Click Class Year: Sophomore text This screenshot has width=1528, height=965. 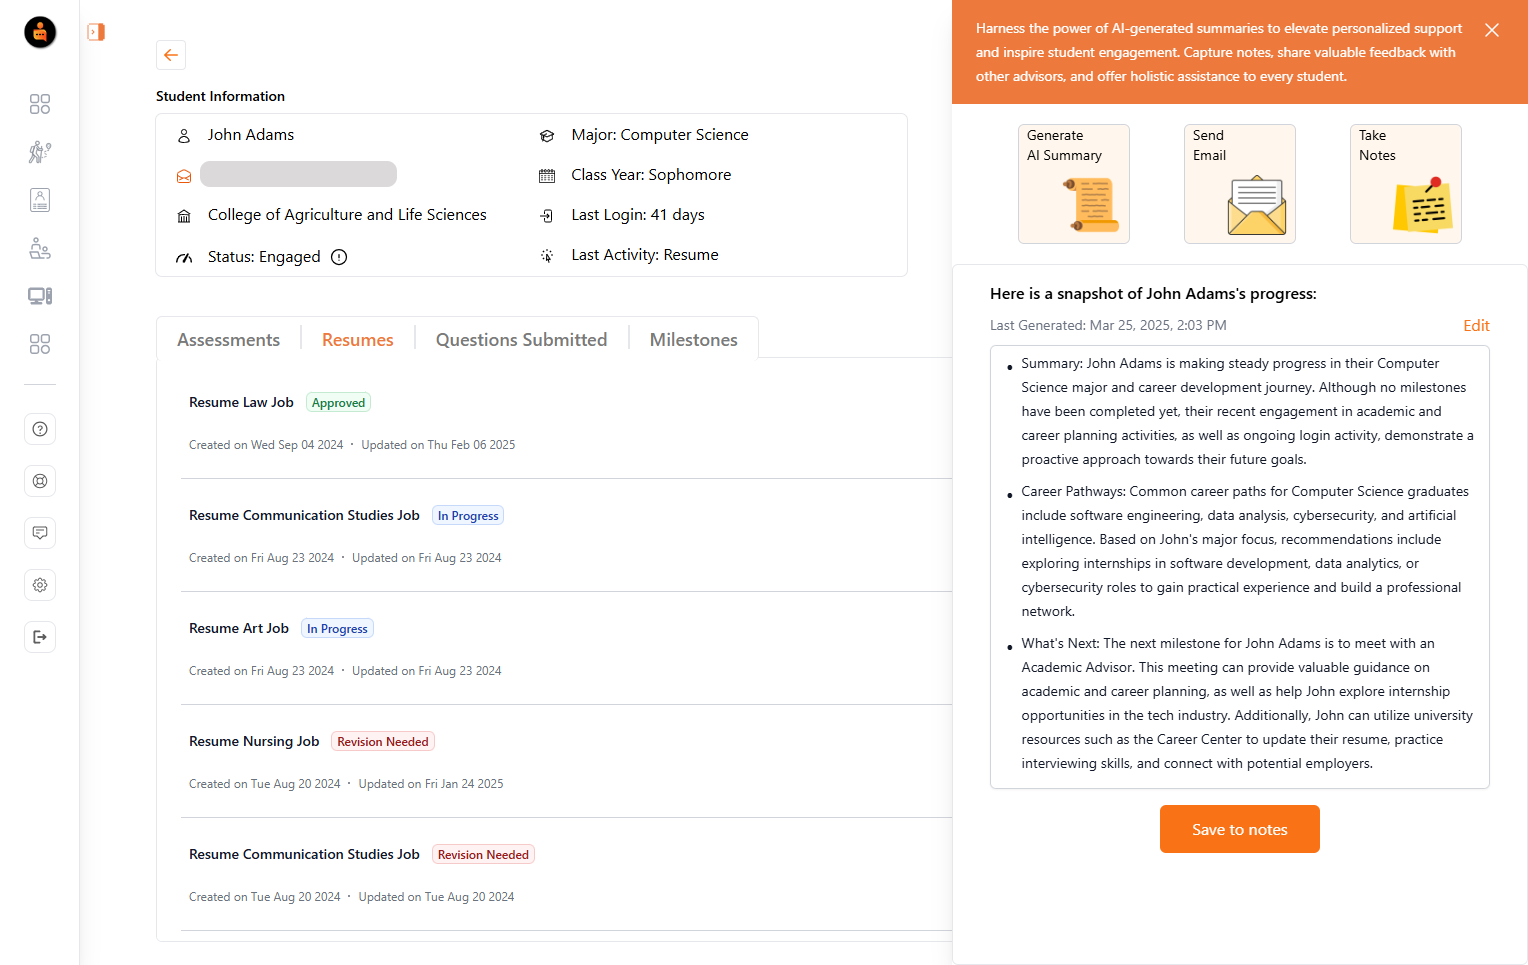click(x=651, y=175)
